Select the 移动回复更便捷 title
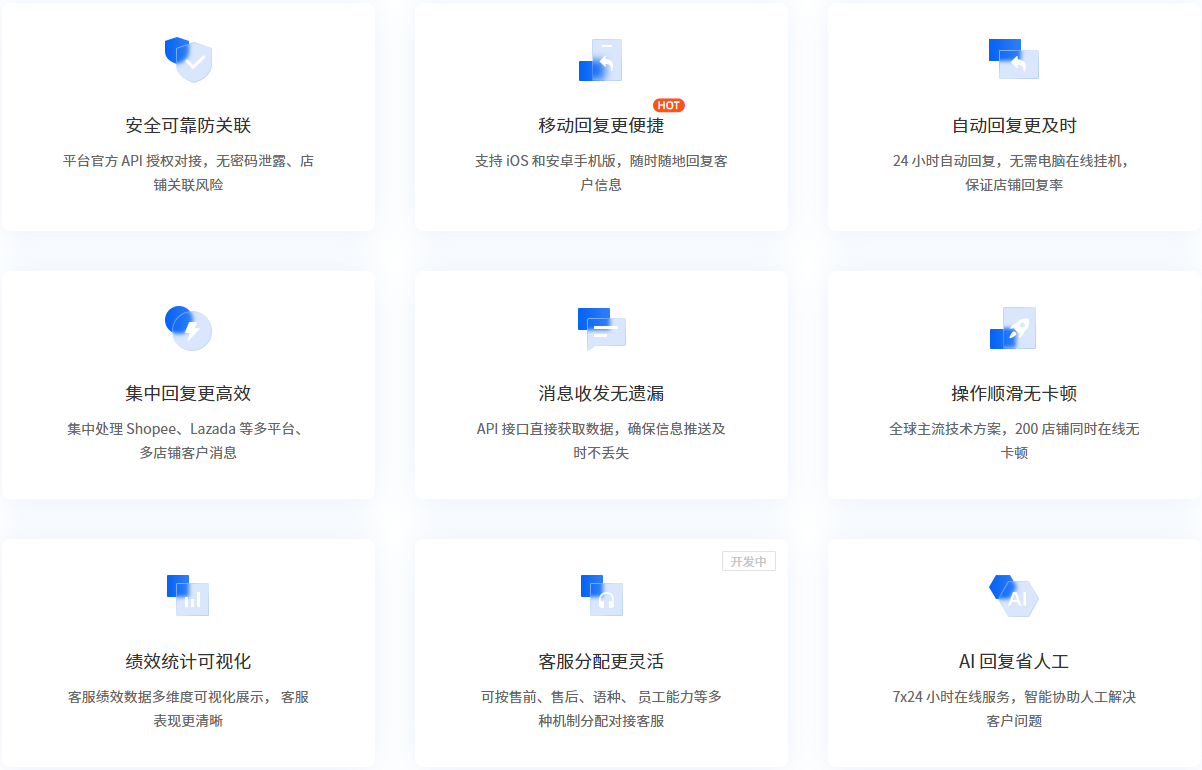The image size is (1202, 770). [x=601, y=126]
